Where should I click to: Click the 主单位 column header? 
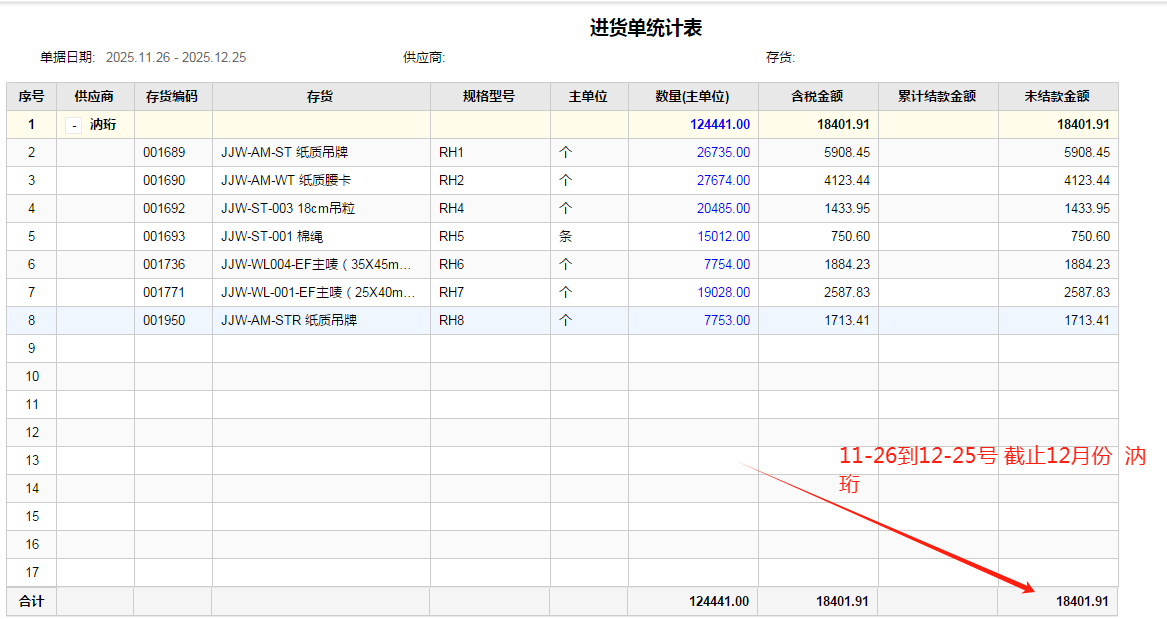(588, 97)
